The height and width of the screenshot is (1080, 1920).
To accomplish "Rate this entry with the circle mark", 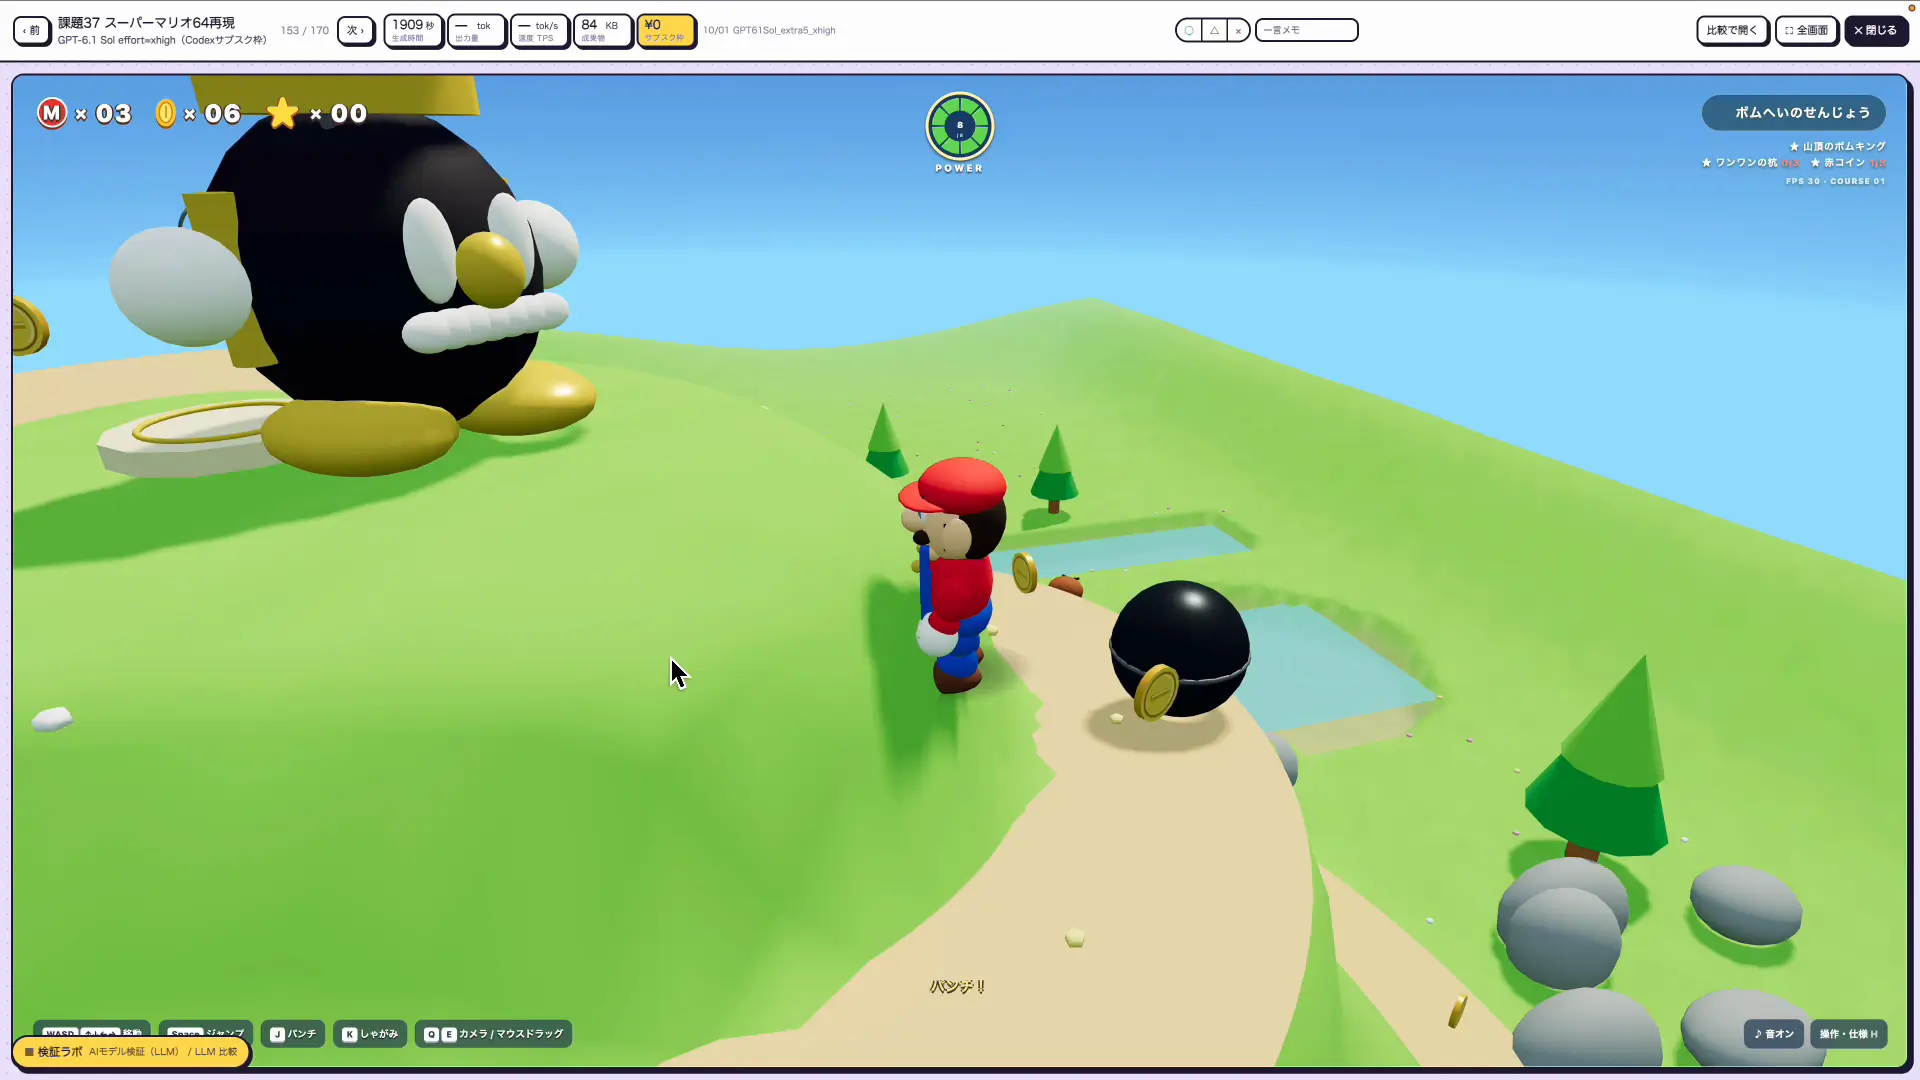I will click(x=1189, y=30).
